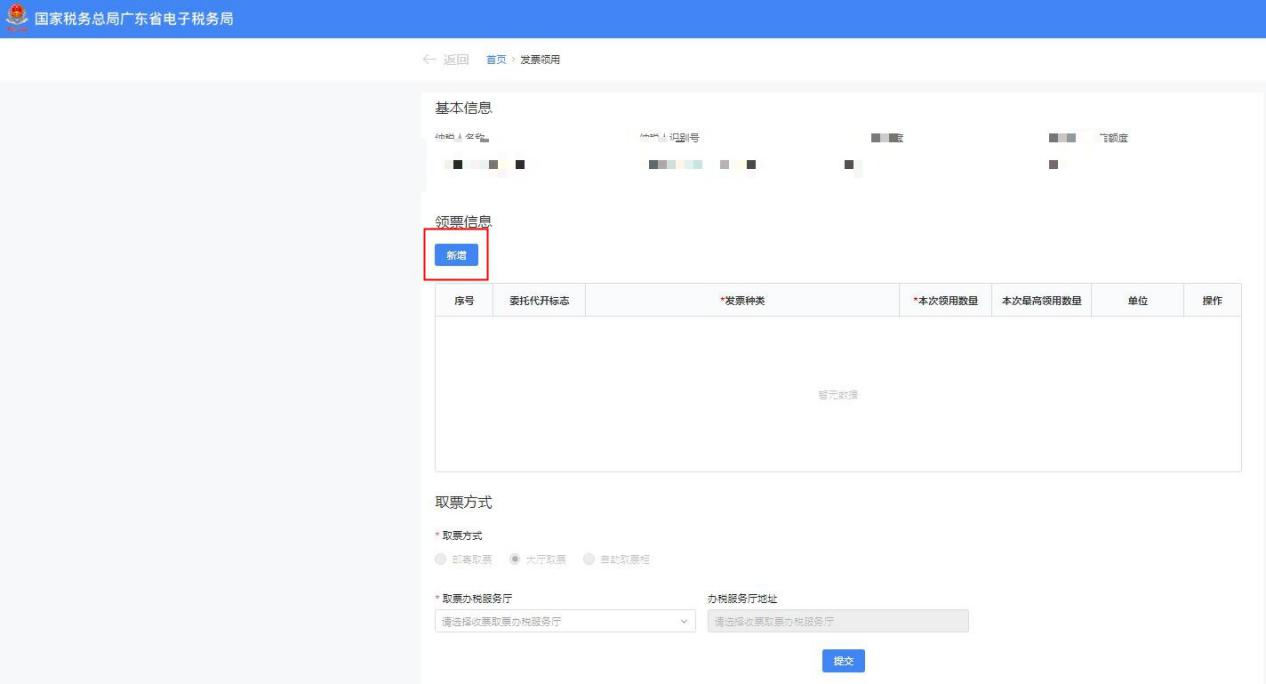The image size is (1266, 684).
Task: Click the 办税服务厅地址 input field
Action: [x=838, y=622]
